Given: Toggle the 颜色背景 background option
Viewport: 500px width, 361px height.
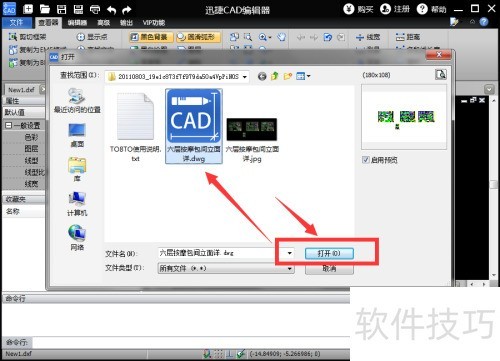Looking at the screenshot, I should (x=151, y=37).
